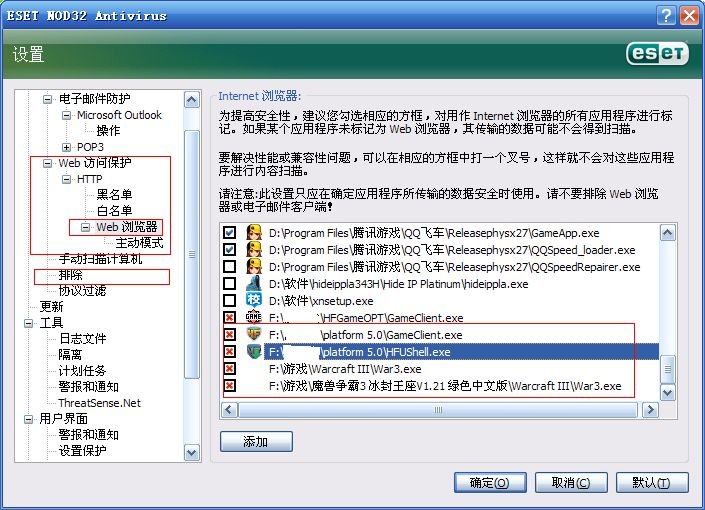Click the ESET logo in header
The width and height of the screenshot is (705, 510).
pos(657,54)
